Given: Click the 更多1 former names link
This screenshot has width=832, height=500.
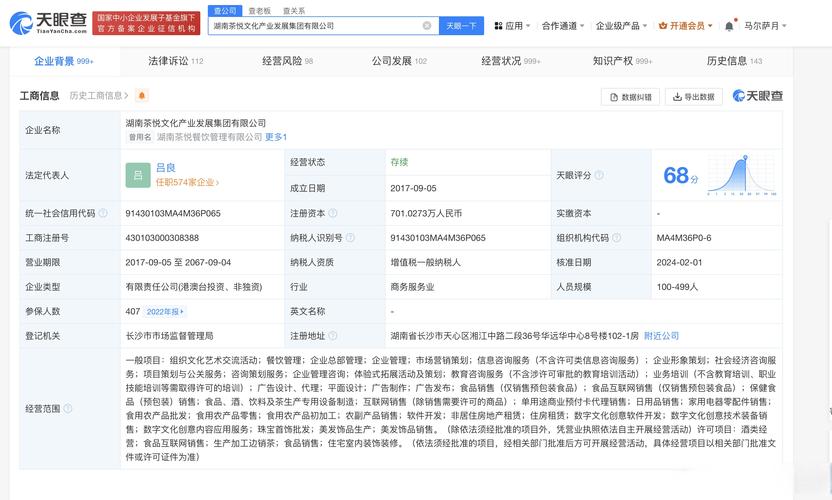Looking at the screenshot, I should (276, 137).
